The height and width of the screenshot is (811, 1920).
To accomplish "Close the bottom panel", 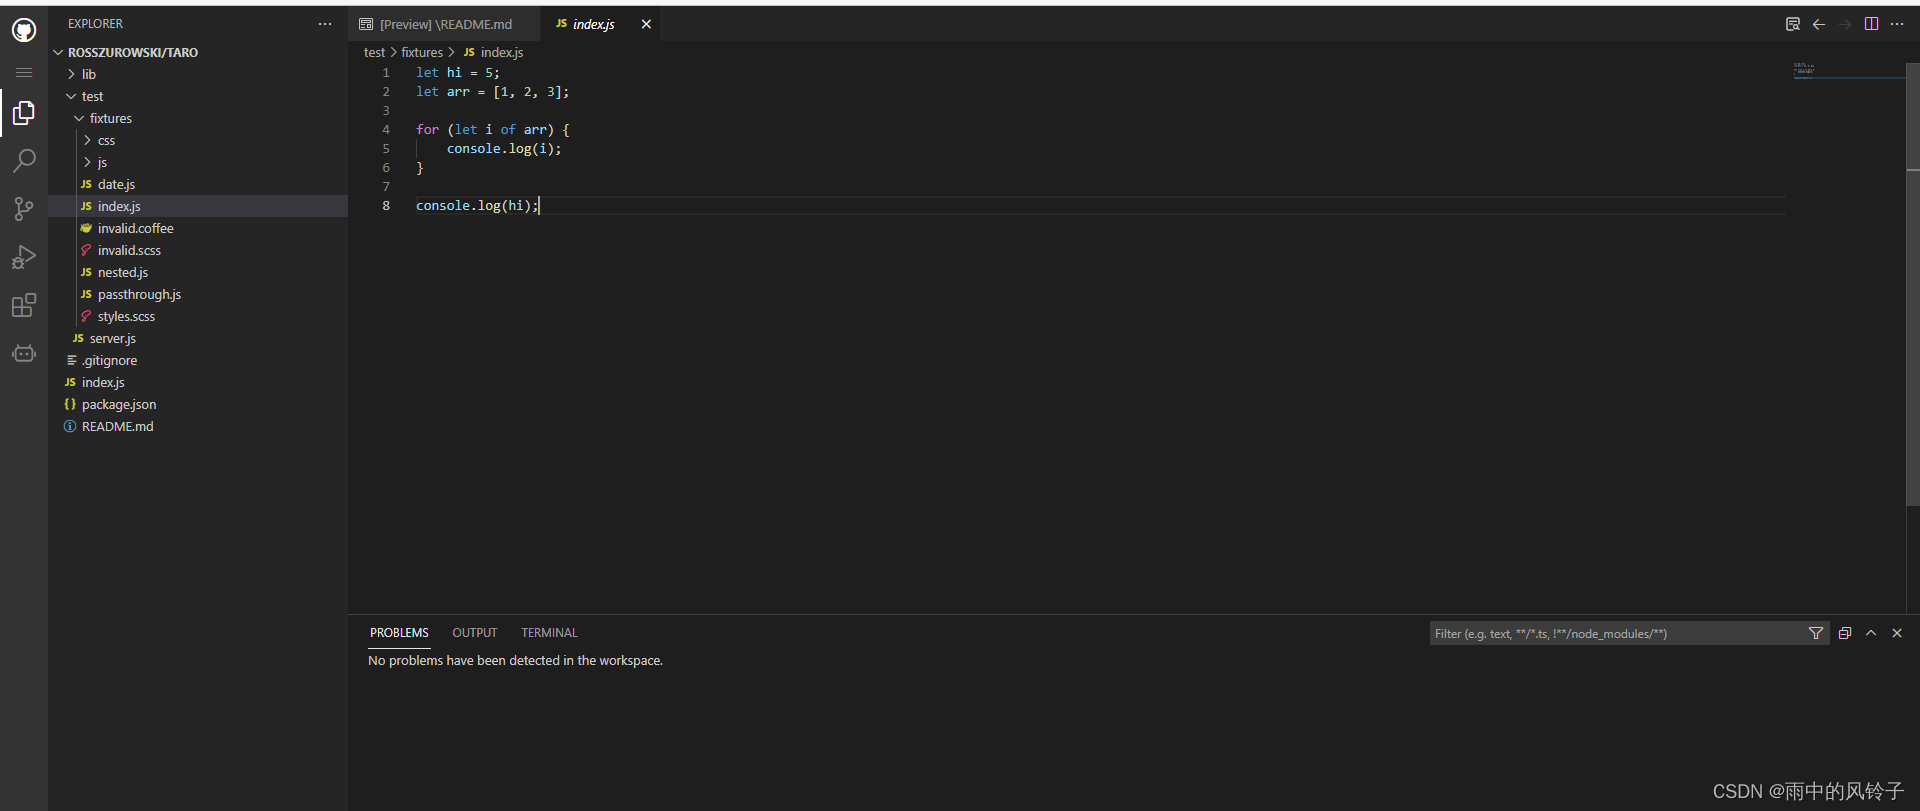I will click(1897, 633).
